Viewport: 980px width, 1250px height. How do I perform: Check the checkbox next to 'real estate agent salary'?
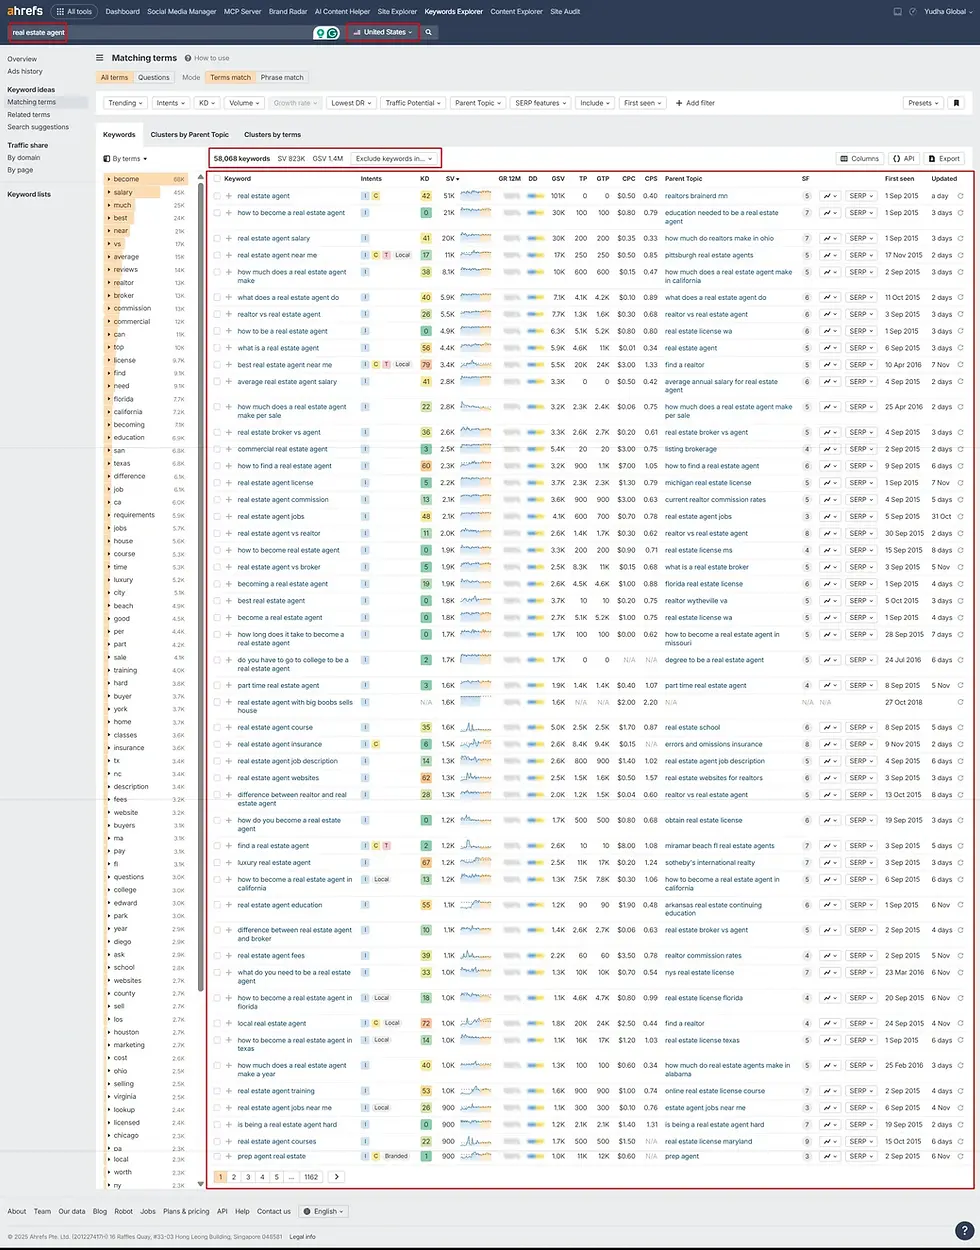point(217,237)
